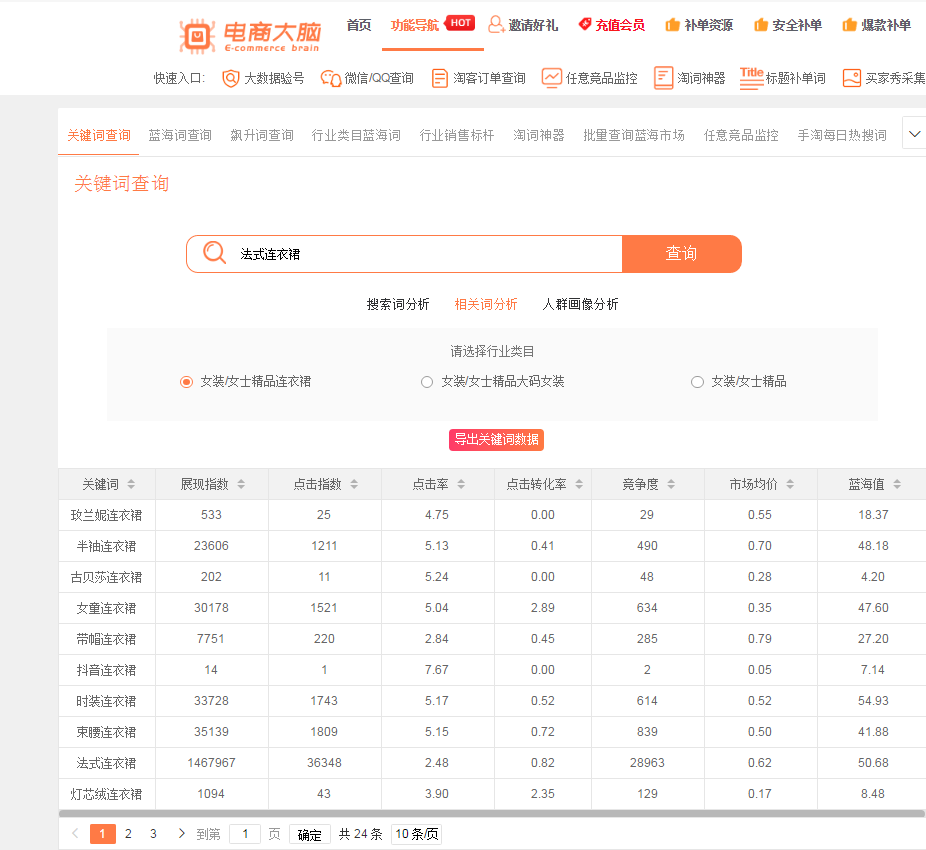Select the 女装/女士精品连衣裙 radio button
Viewport: 926px width, 850px height.
pos(186,382)
